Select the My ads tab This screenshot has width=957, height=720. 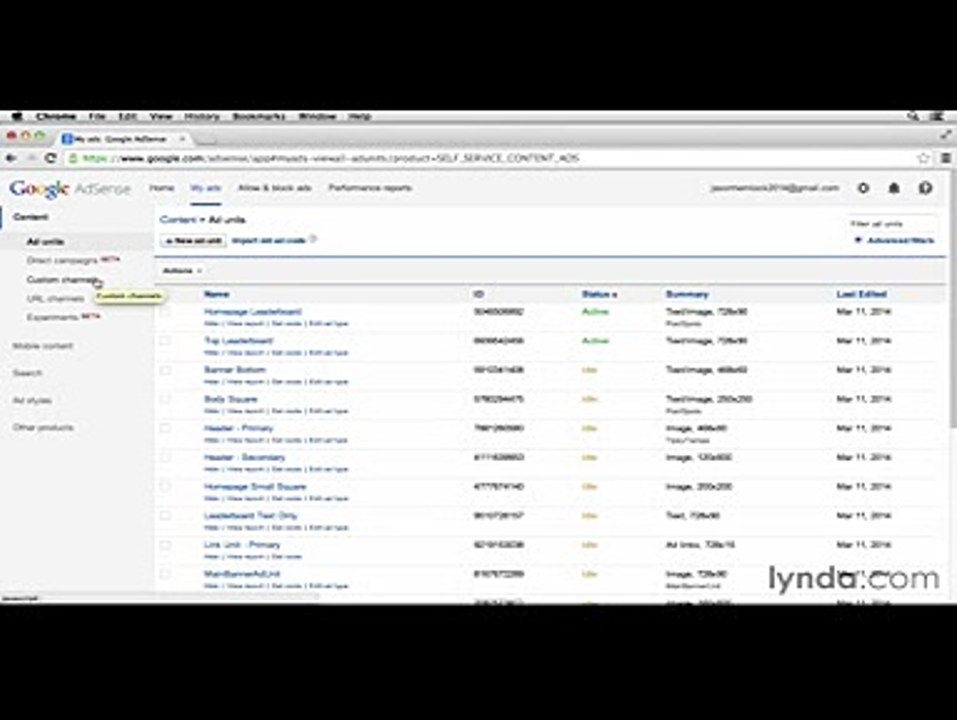tap(206, 188)
